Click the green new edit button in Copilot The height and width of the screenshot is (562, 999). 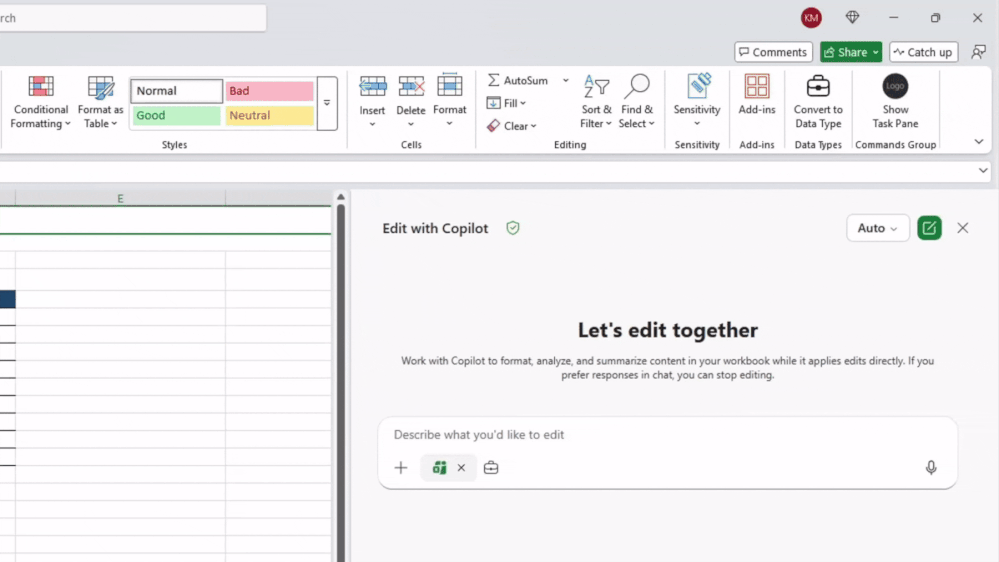tap(930, 228)
